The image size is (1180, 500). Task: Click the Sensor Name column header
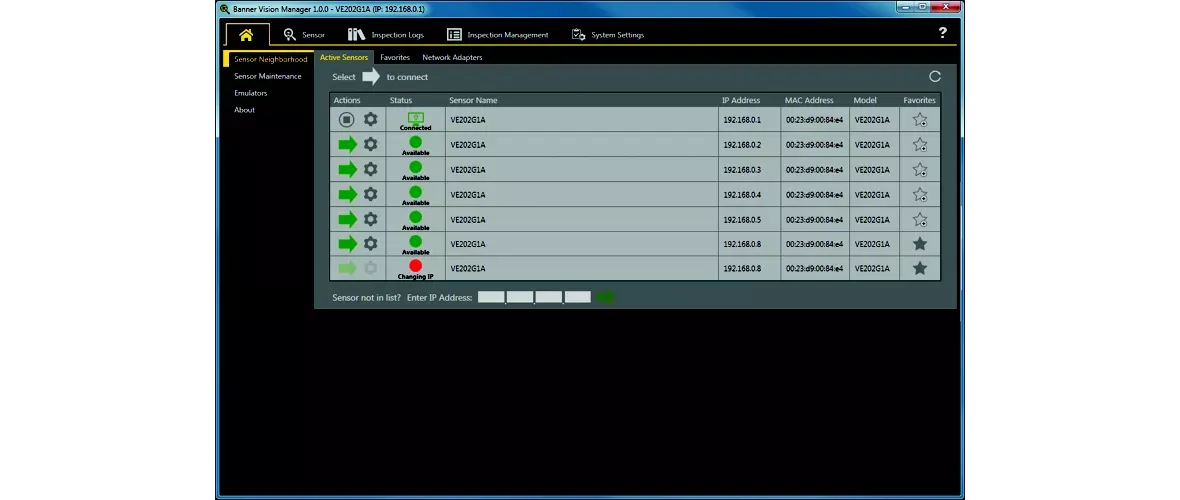pyautogui.click(x=473, y=100)
